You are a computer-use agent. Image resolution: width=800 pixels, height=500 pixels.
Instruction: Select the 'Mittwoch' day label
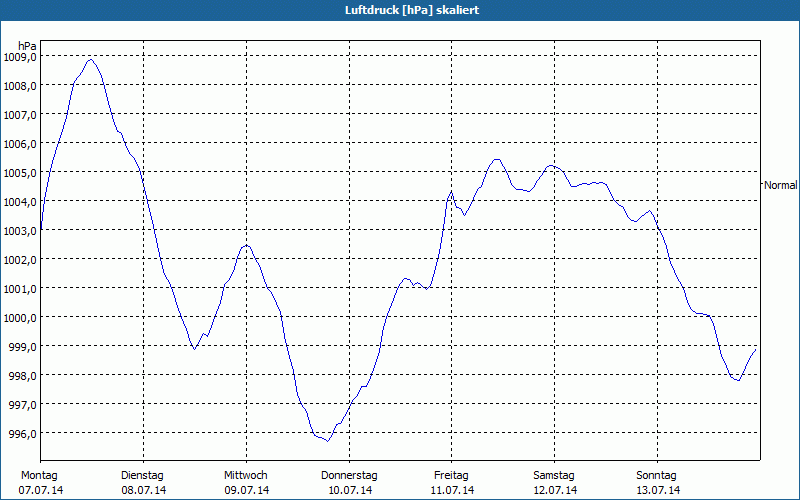[x=246, y=476]
